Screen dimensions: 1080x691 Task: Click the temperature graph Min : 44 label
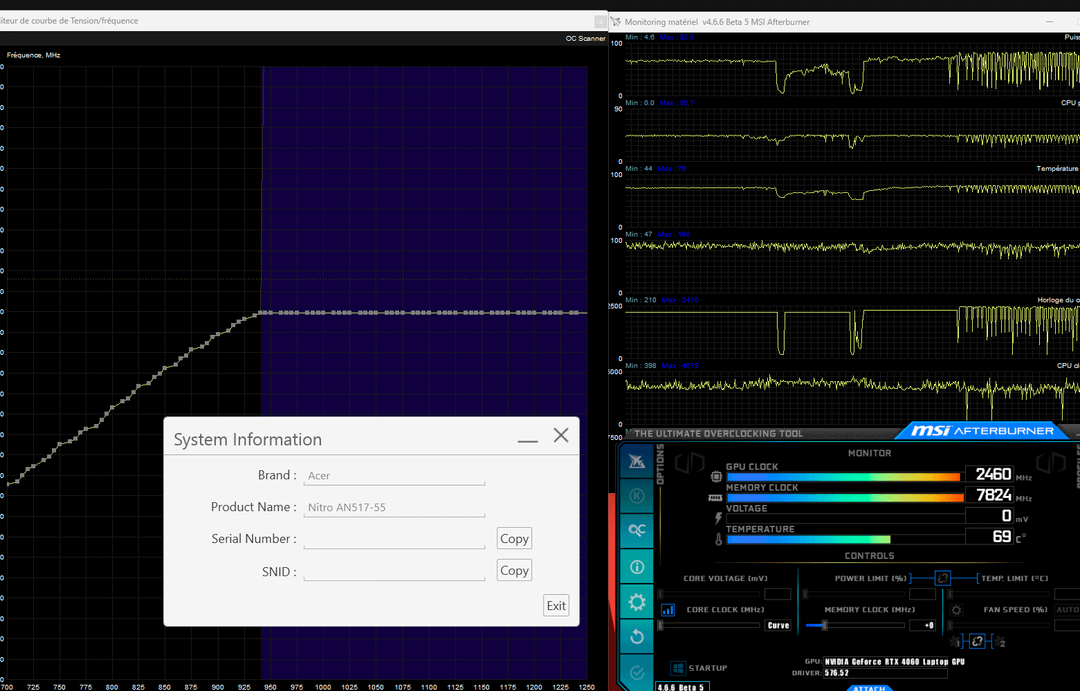click(638, 169)
